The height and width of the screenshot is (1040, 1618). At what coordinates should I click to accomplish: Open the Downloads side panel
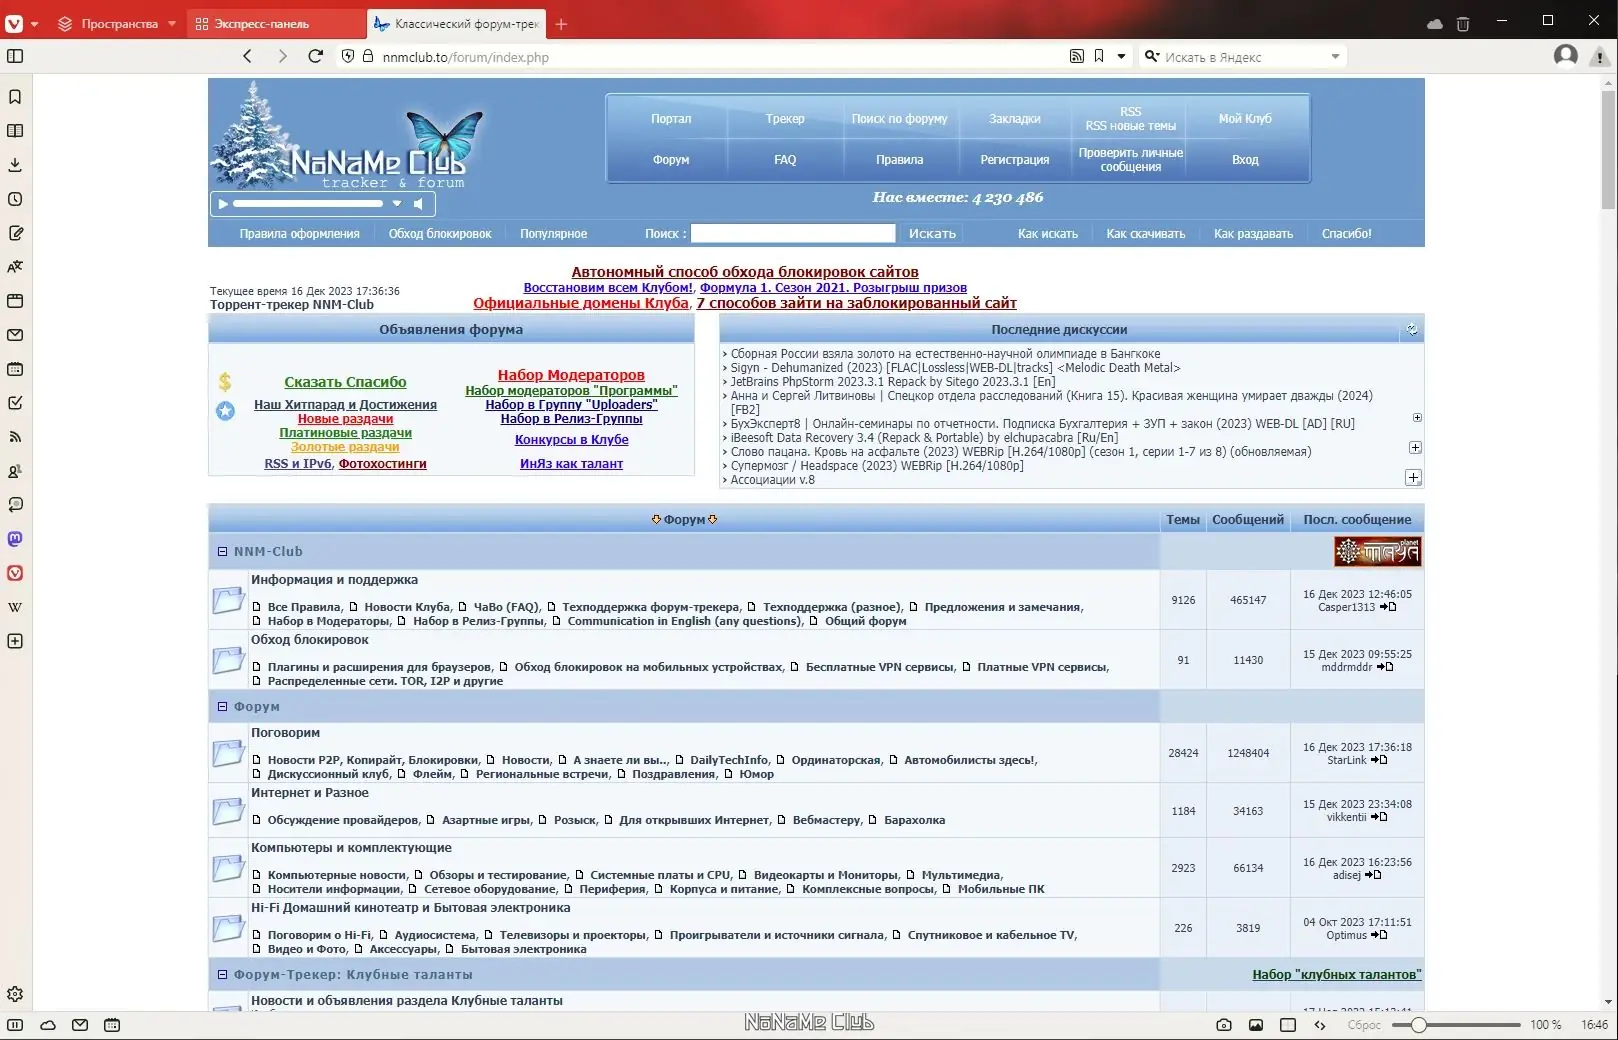point(15,165)
